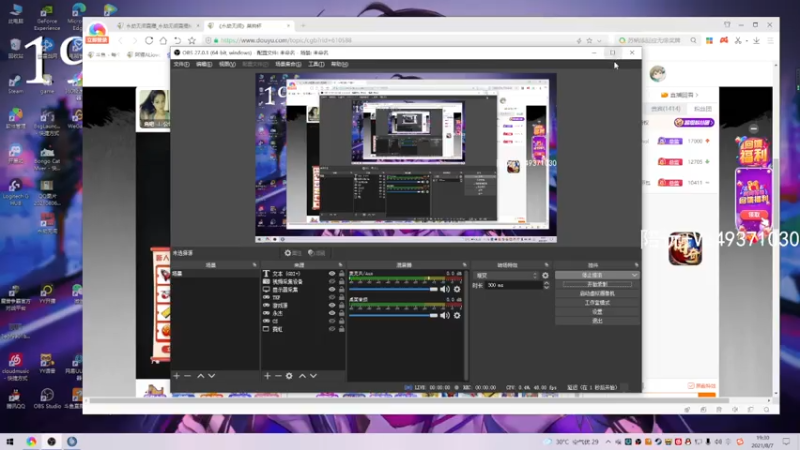
Task: Open 视图(V) menu in OBS
Action: (x=227, y=64)
